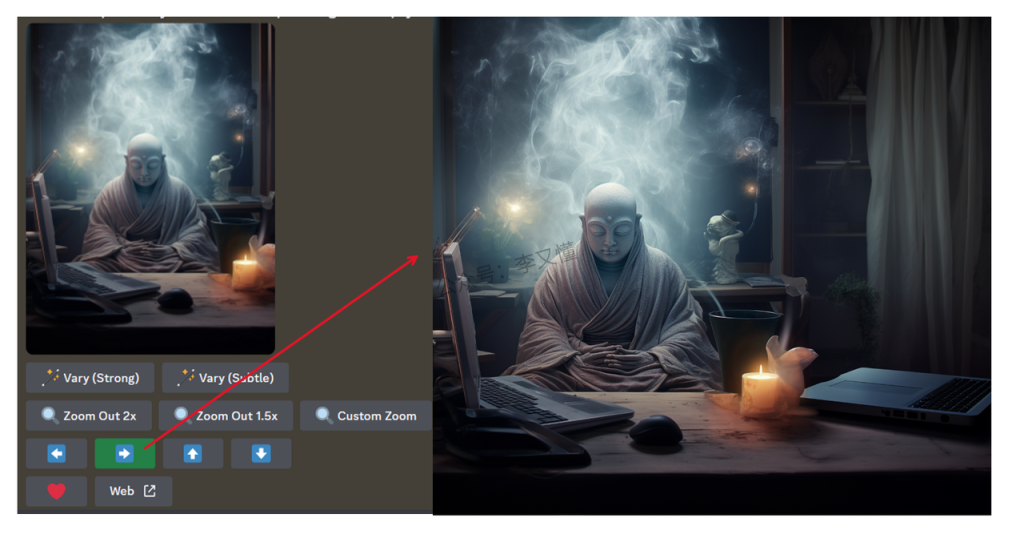
Task: Open the Custom Zoom text label
Action: tap(377, 416)
